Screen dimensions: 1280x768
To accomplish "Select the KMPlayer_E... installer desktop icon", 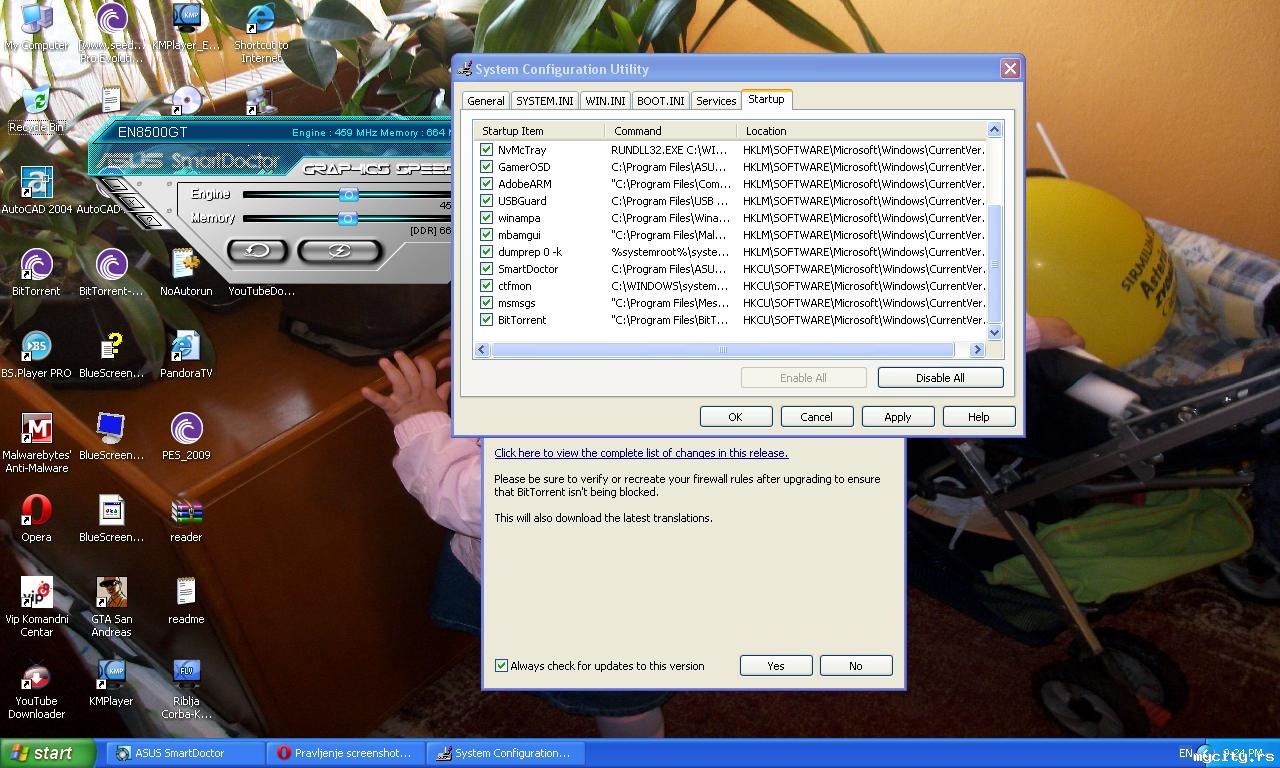I will click(x=186, y=27).
